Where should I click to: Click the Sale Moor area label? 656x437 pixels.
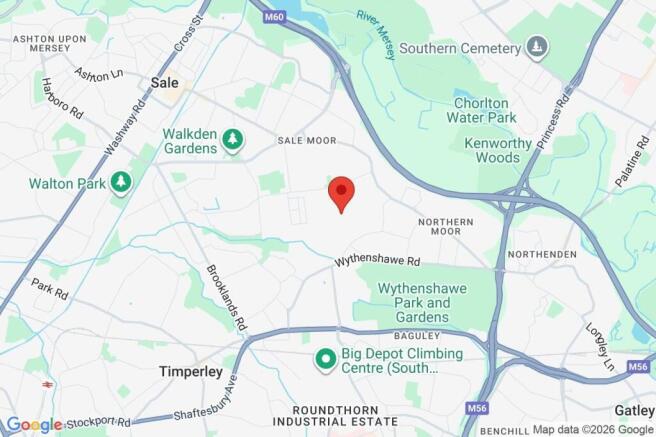point(307,141)
